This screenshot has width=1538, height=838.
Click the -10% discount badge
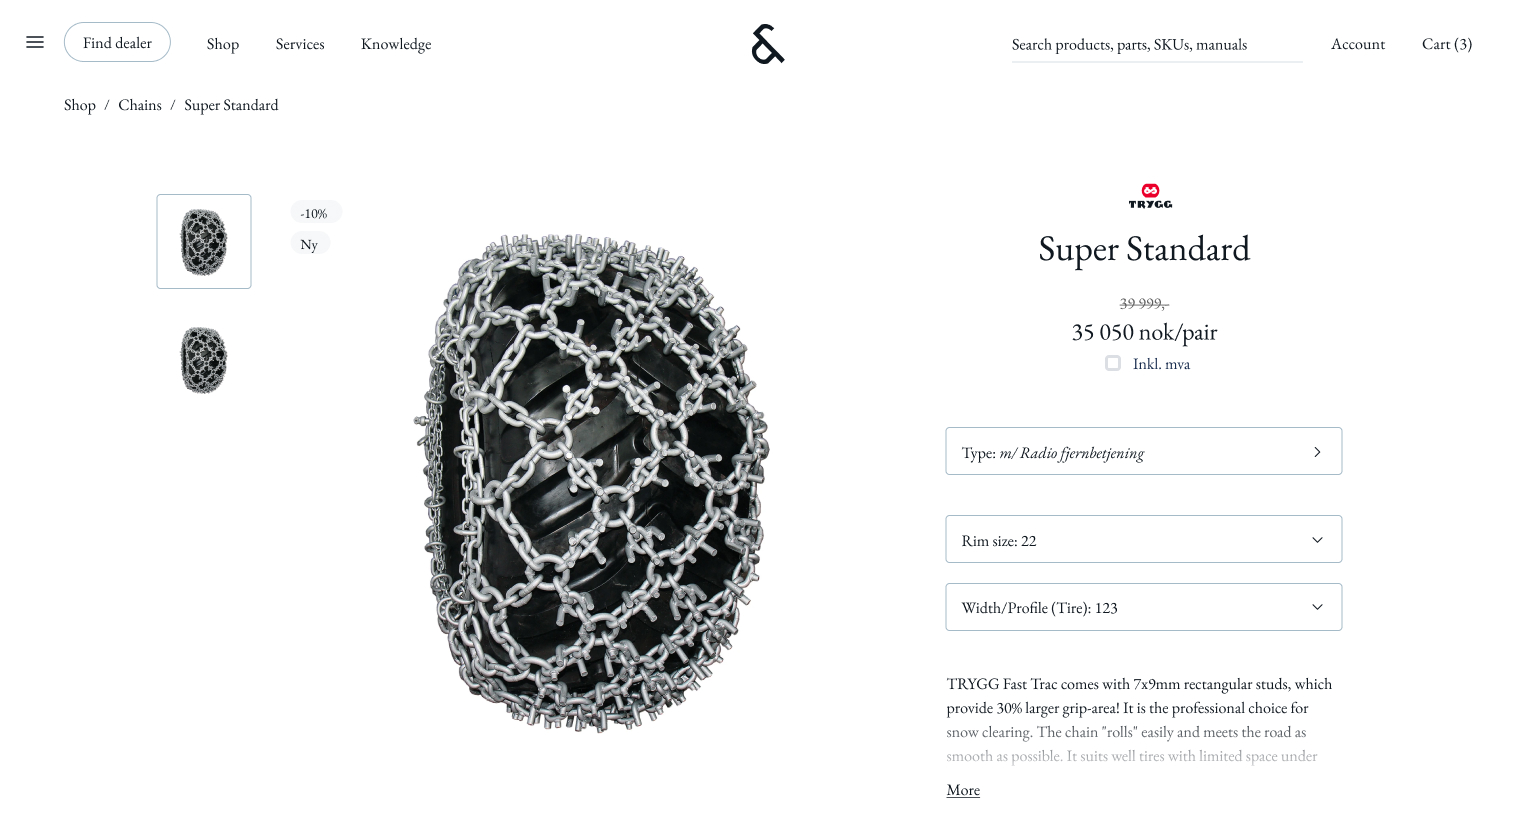pos(315,213)
